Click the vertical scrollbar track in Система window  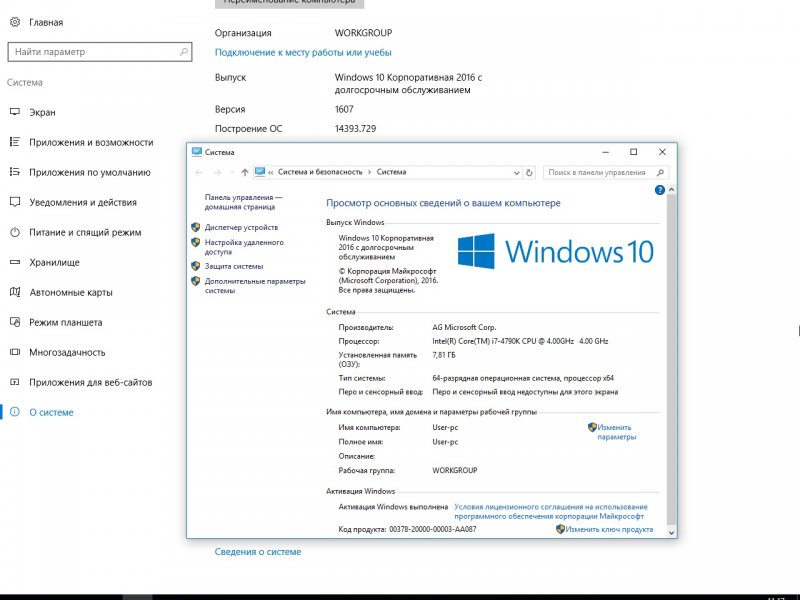[x=671, y=361]
